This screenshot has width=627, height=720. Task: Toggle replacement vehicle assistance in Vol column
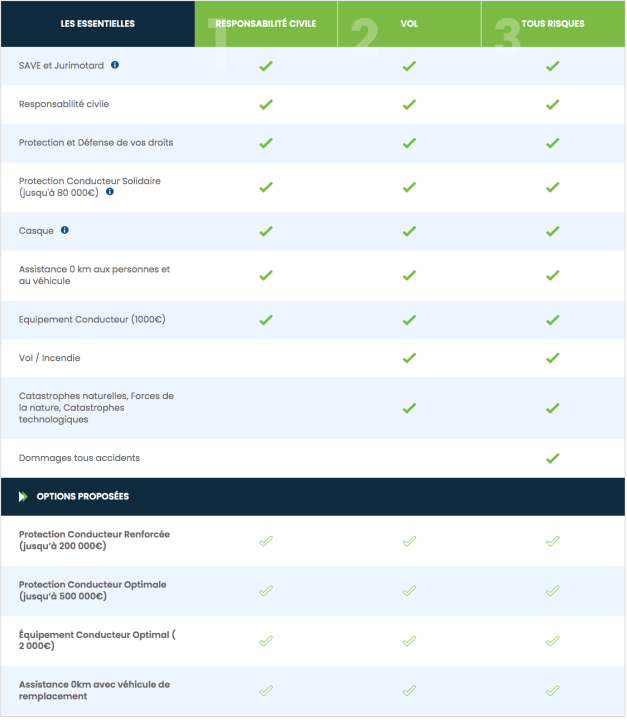tap(409, 690)
